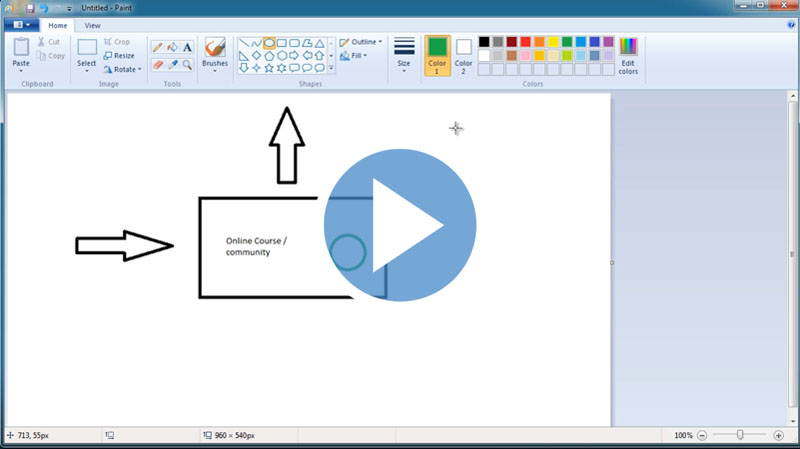This screenshot has width=800, height=449.
Task: Click the Resize button
Action: point(119,56)
